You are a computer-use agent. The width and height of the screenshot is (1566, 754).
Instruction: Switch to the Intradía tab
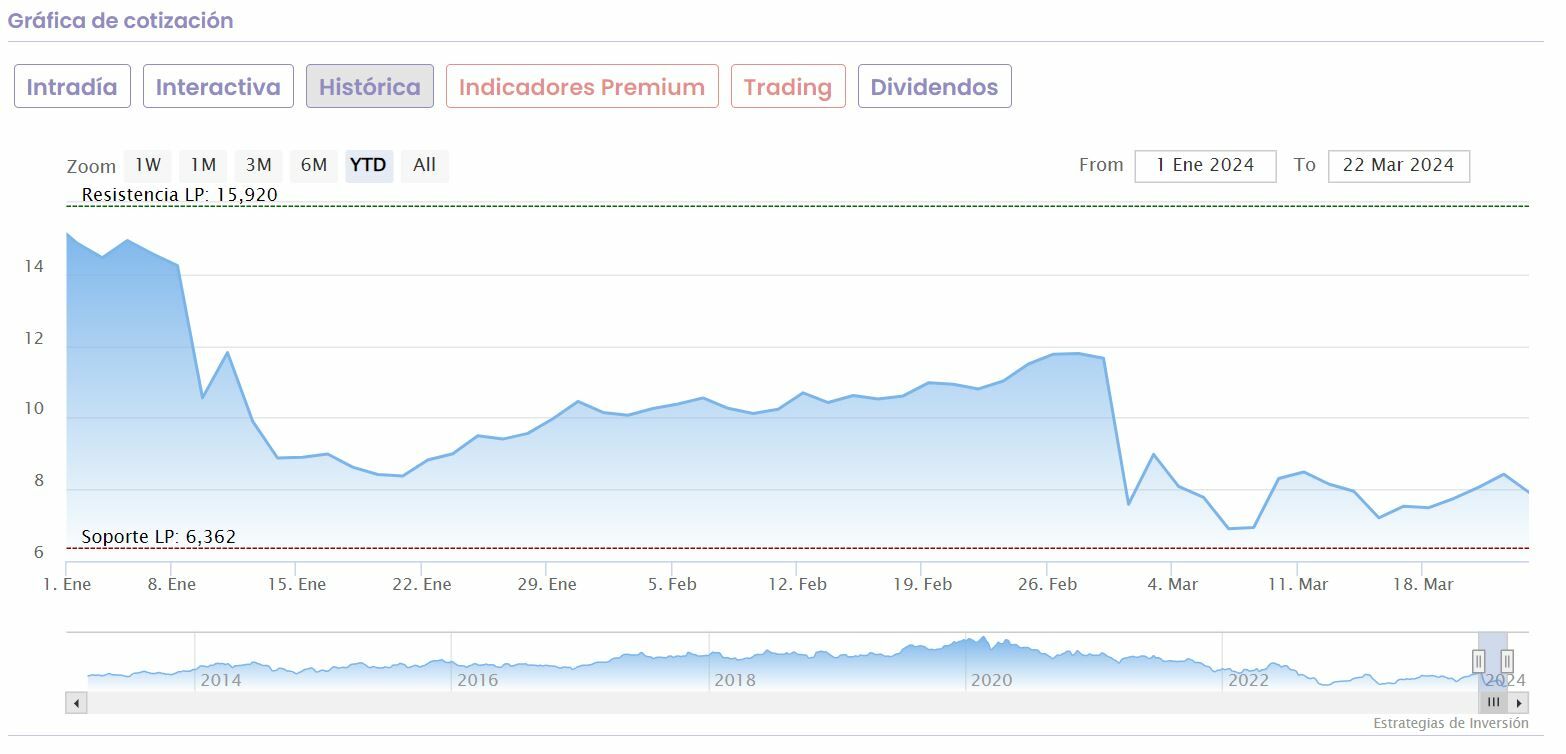tap(72, 87)
